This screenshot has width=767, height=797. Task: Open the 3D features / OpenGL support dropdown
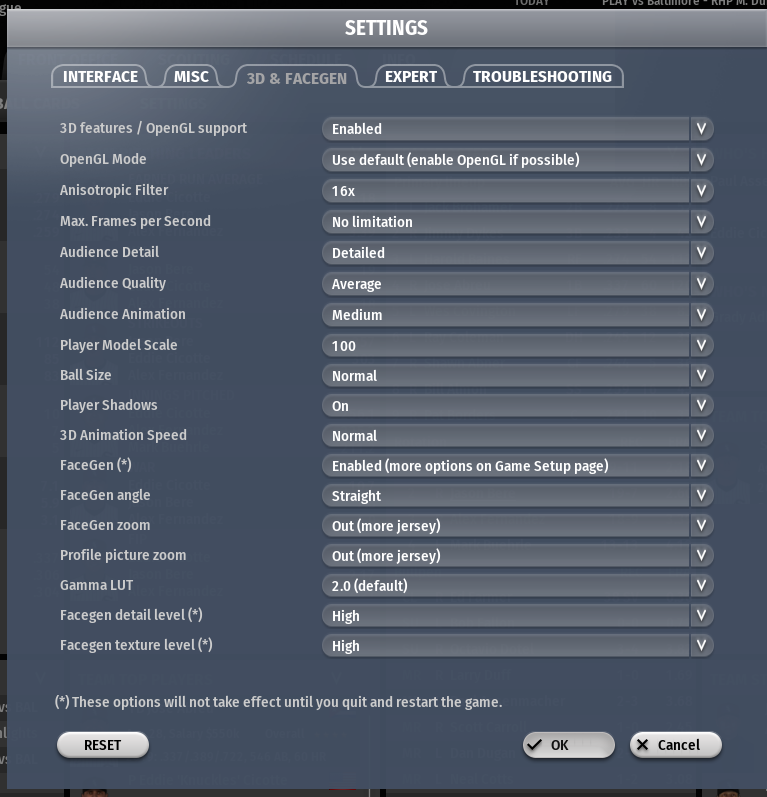tap(517, 129)
